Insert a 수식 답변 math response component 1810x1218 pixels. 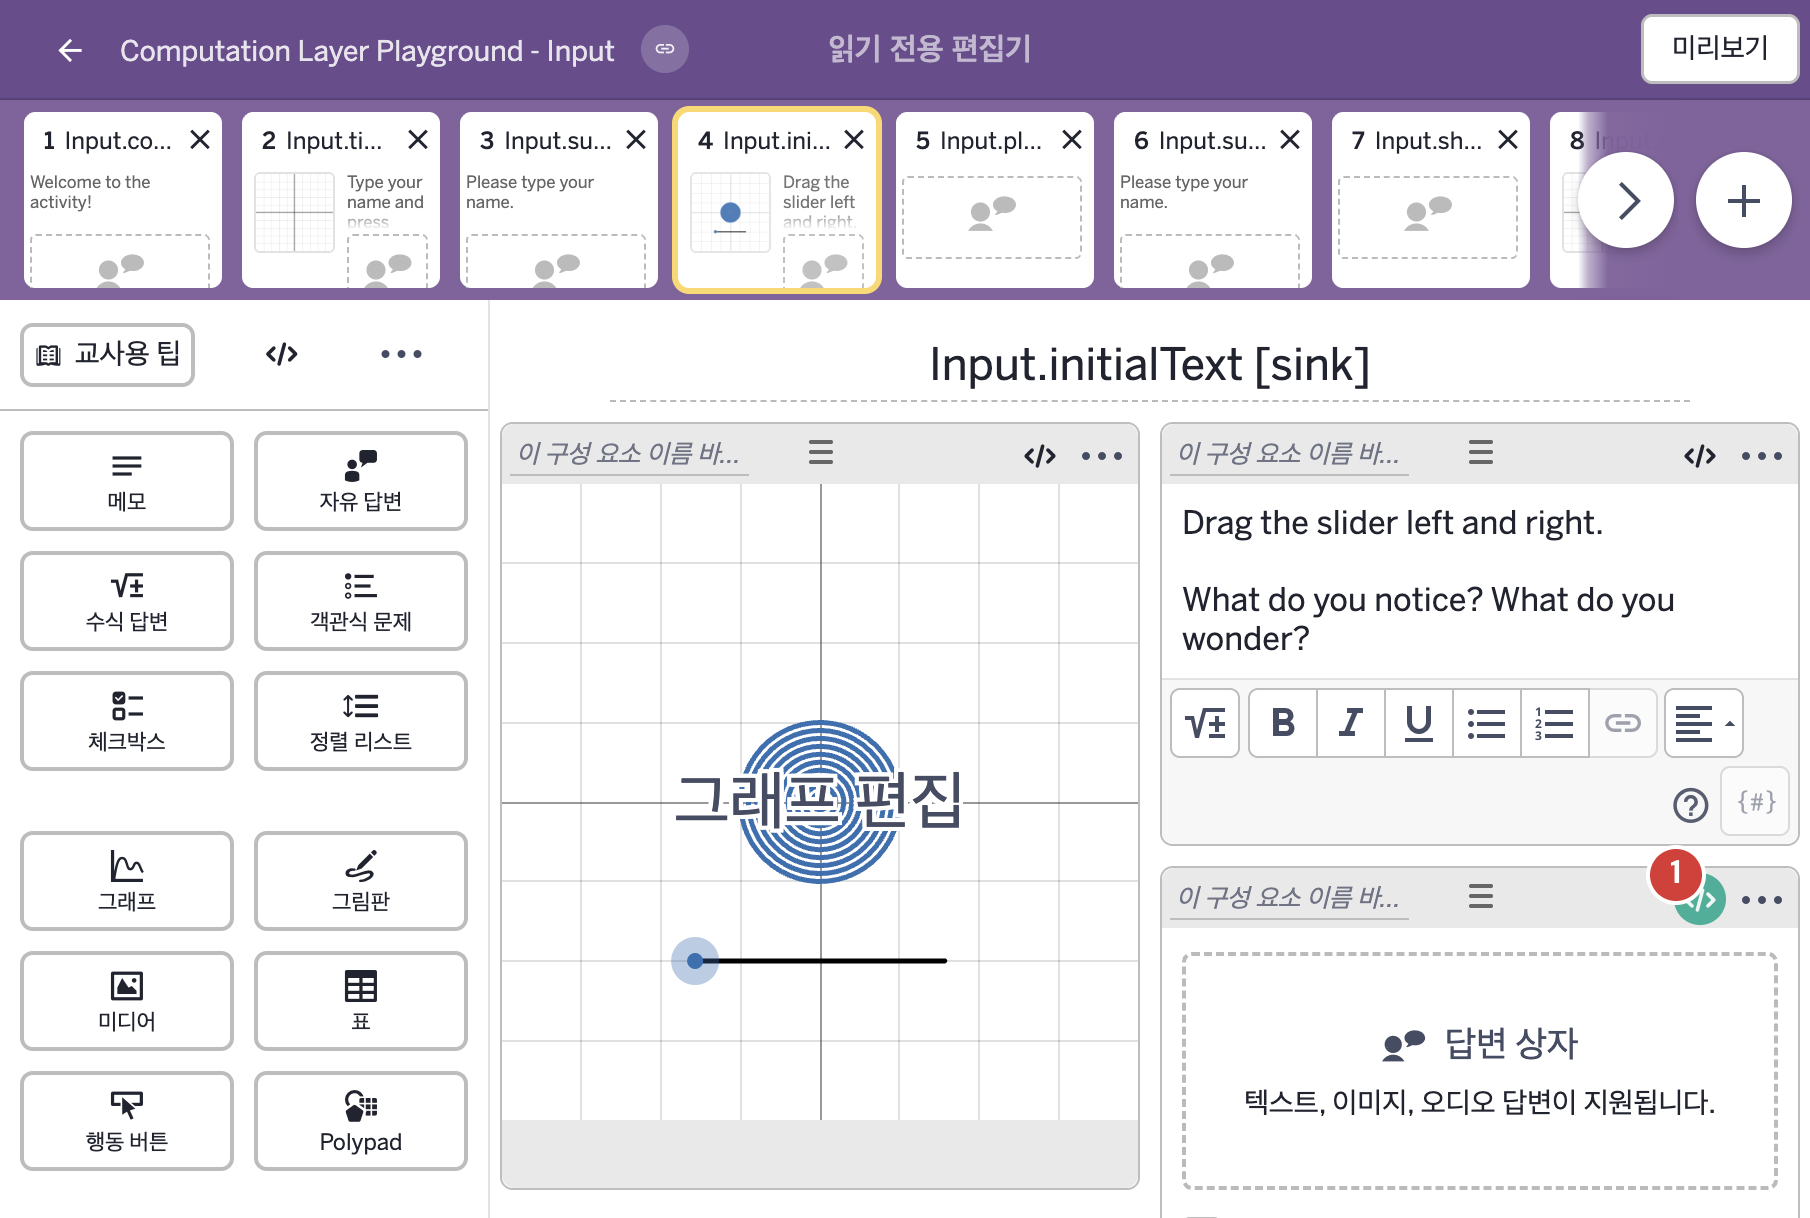click(127, 601)
